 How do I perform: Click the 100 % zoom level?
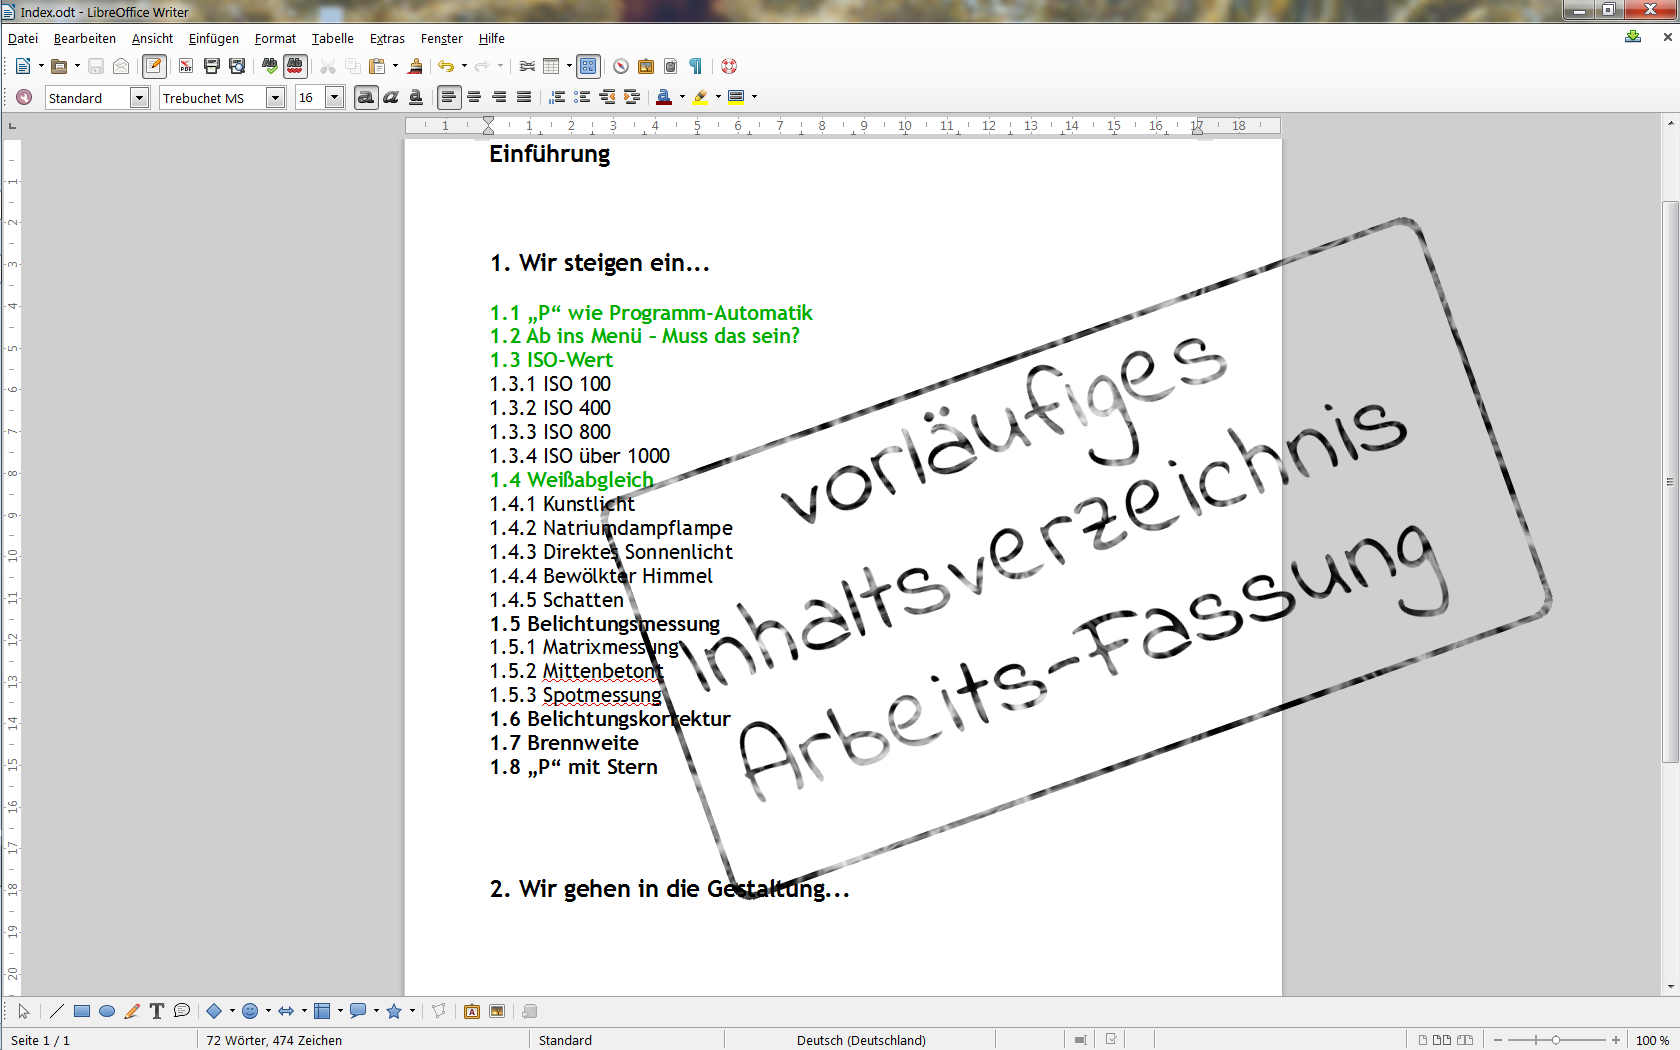point(1652,1040)
